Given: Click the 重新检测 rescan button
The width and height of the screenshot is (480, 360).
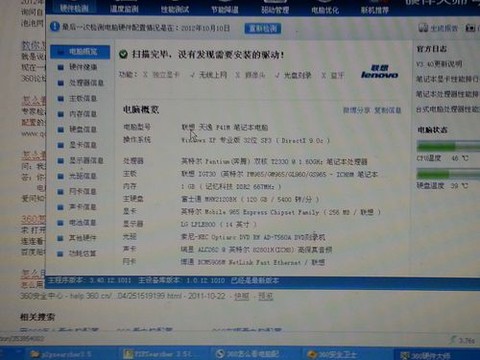Looking at the screenshot, I should 263,28.
